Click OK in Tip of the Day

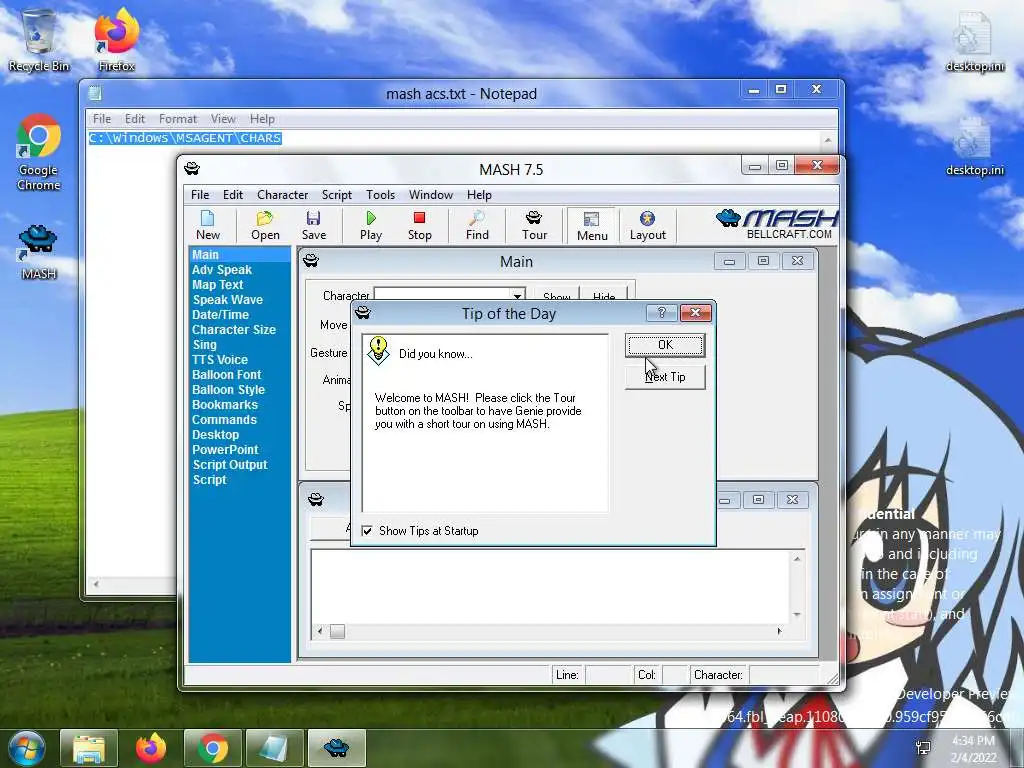tap(665, 345)
